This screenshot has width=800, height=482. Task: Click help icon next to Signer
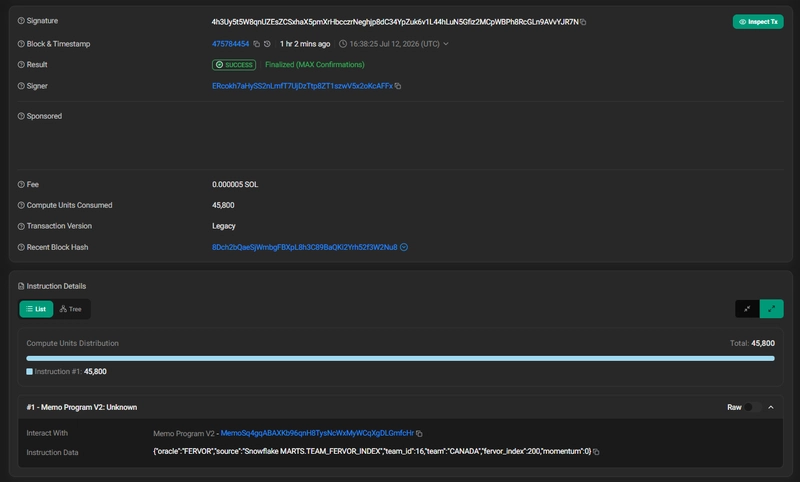pyautogui.click(x=21, y=86)
